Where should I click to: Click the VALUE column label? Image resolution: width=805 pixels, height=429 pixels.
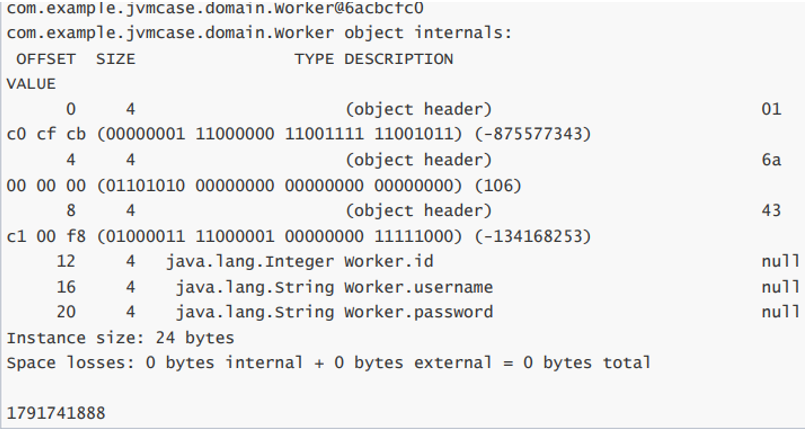pos(31,84)
